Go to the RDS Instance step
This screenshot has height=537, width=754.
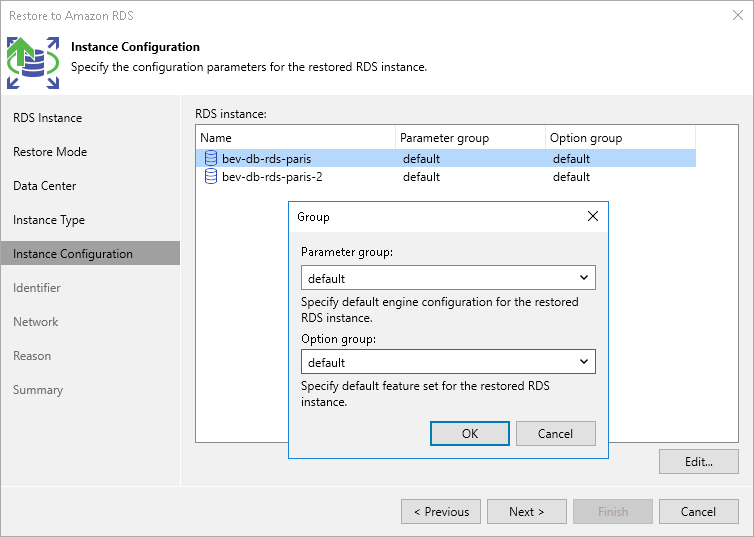tap(47, 118)
